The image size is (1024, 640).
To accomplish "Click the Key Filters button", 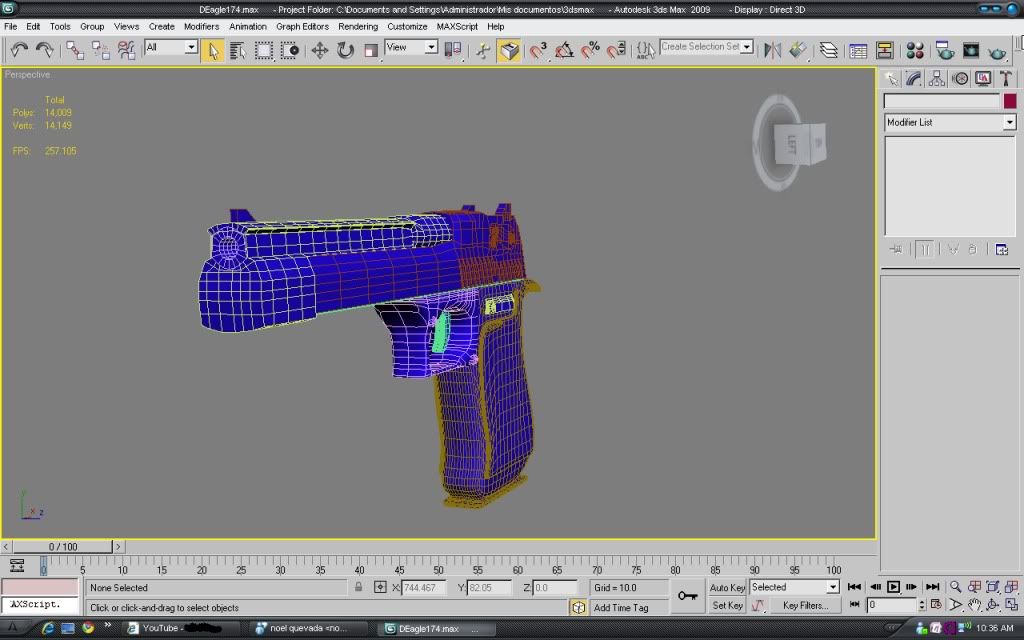I will coord(805,605).
